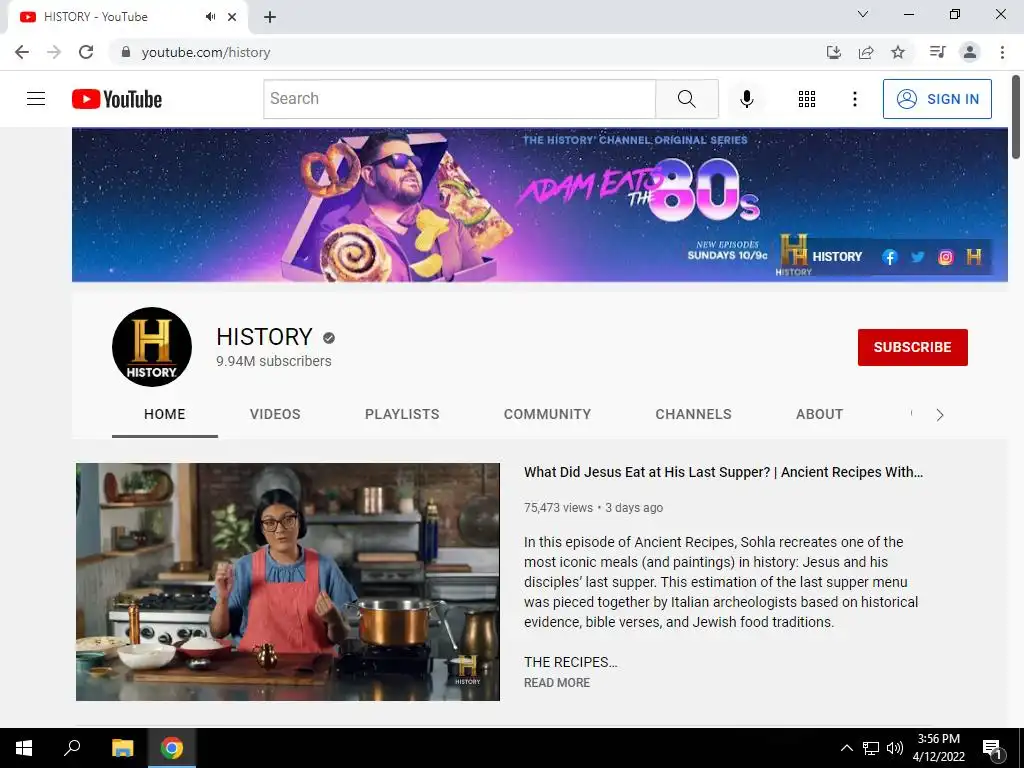The image size is (1024, 768).
Task: Click the lock icon in the address bar
Action: coord(125,52)
